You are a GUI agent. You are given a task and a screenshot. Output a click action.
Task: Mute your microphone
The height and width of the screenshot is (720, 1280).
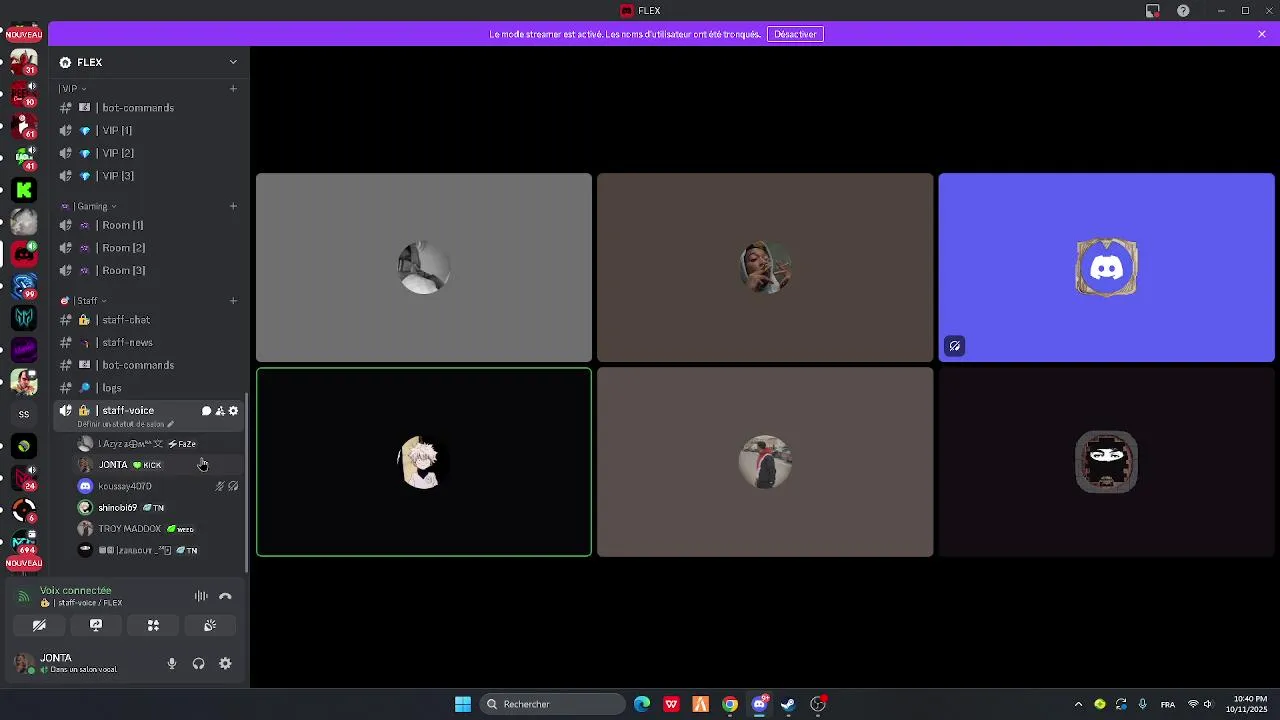tap(172, 663)
